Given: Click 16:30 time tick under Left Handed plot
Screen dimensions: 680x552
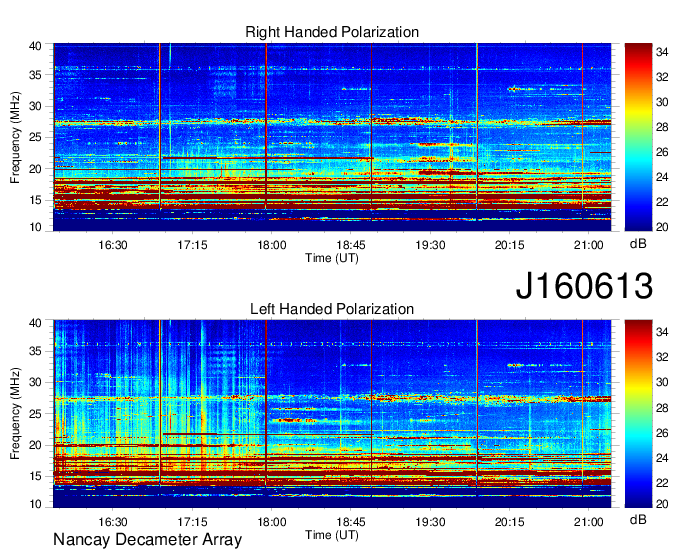Looking at the screenshot, I should [x=113, y=522].
